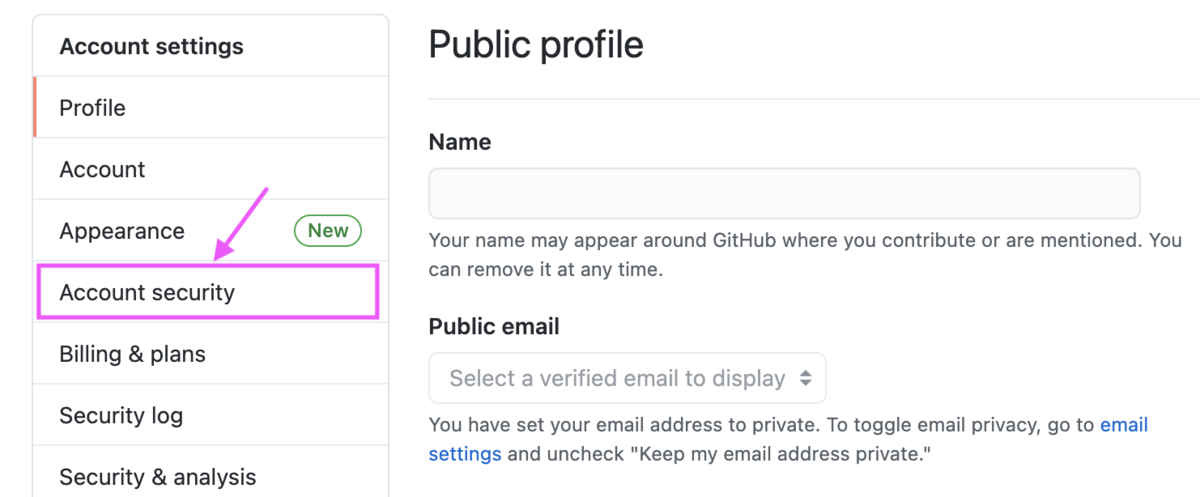
Task: Click the name visibility help text
Action: [804, 254]
